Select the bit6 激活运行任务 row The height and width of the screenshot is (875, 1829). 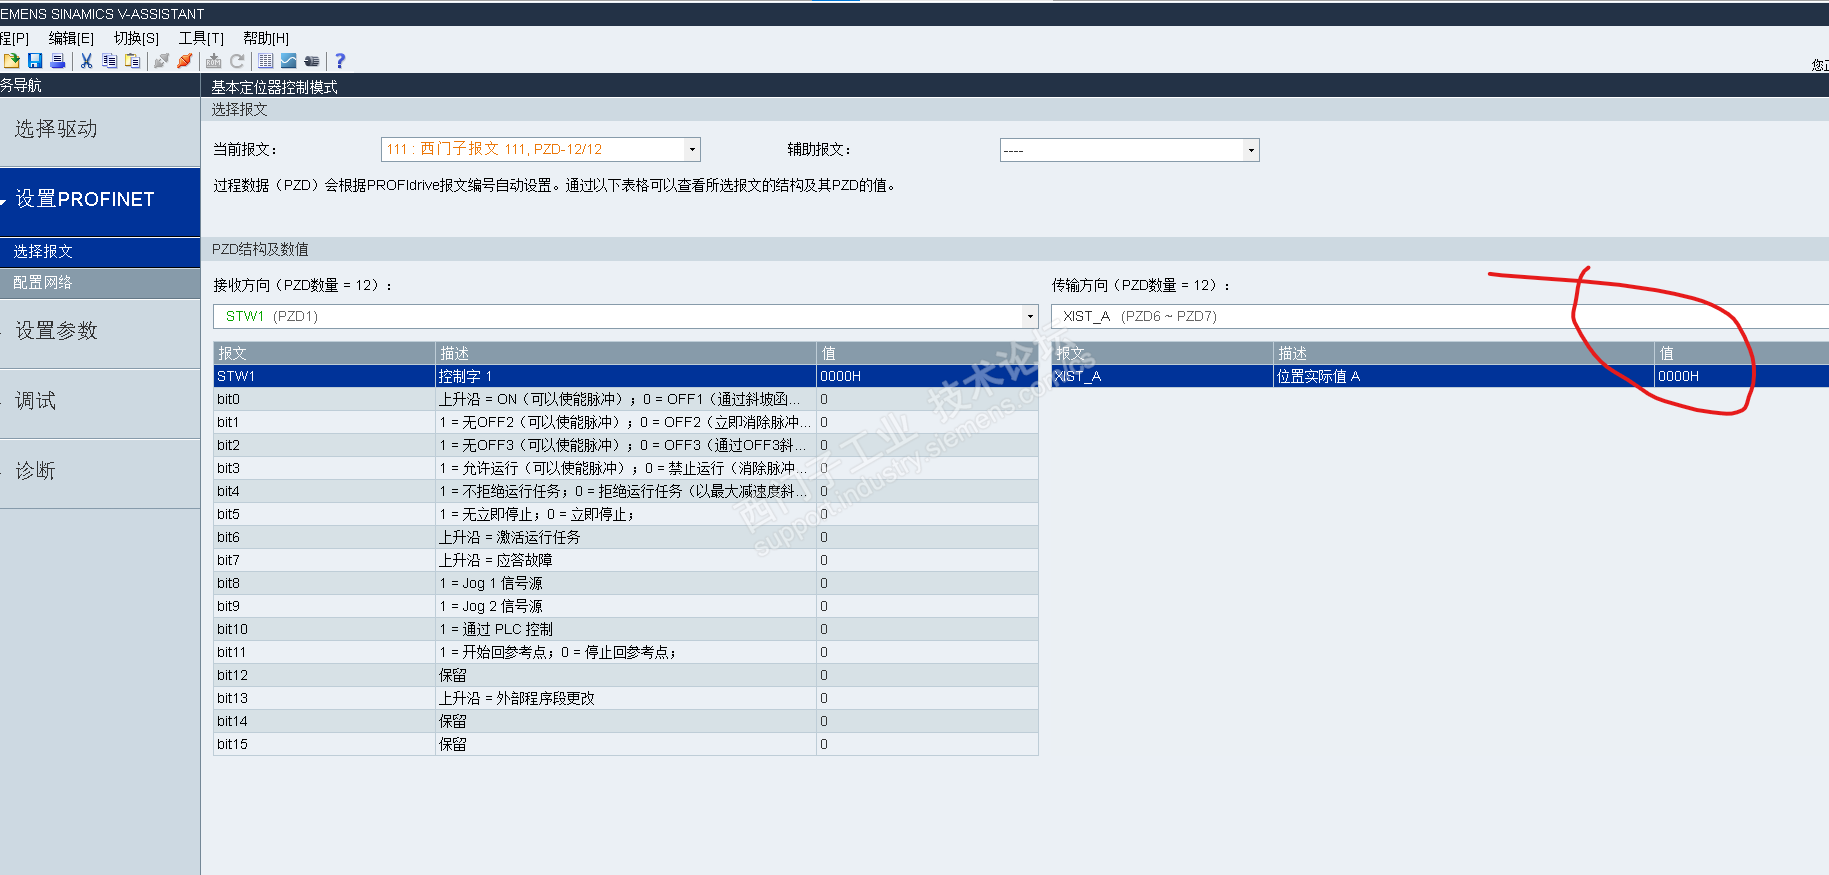tap(626, 537)
